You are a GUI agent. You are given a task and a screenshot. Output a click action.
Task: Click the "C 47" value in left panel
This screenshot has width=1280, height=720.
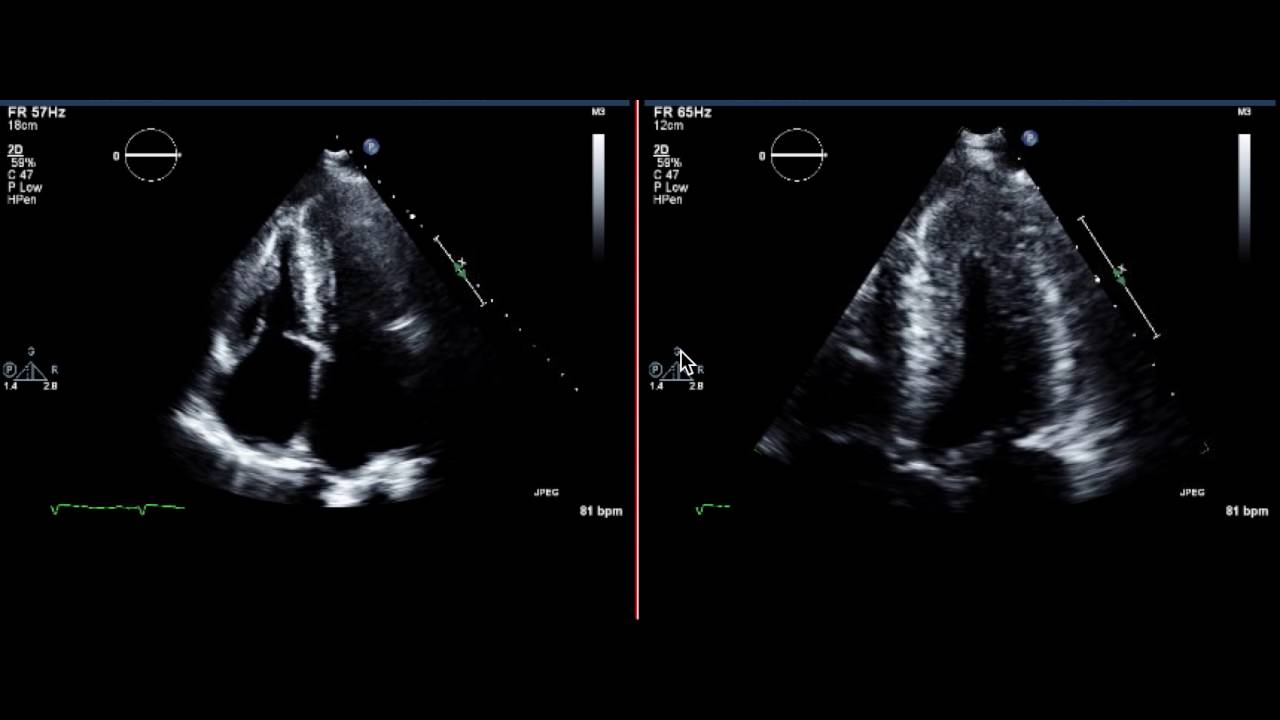pyautogui.click(x=21, y=175)
